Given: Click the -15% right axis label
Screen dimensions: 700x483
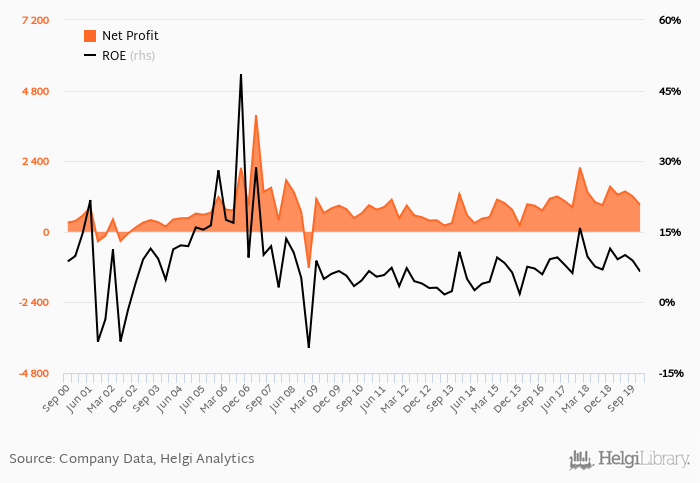Looking at the screenshot, I should tap(671, 374).
